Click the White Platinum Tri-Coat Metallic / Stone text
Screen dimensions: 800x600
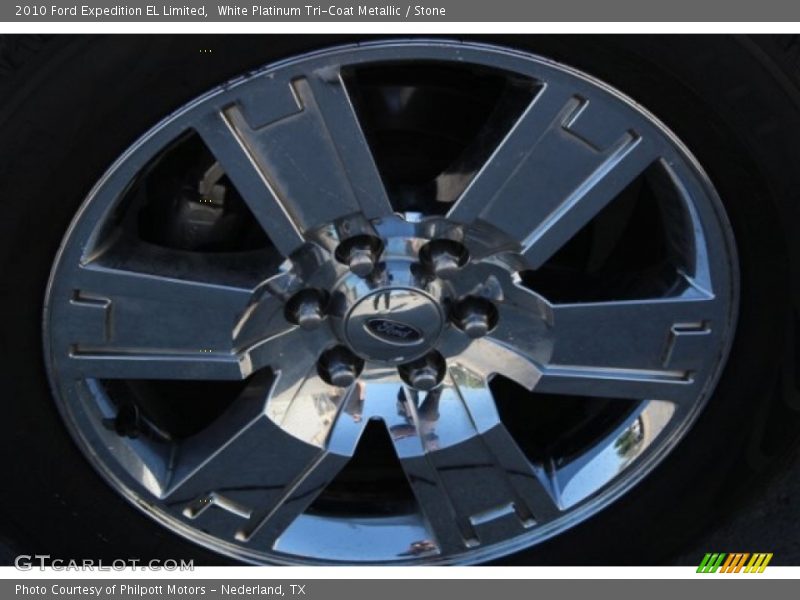[332, 11]
